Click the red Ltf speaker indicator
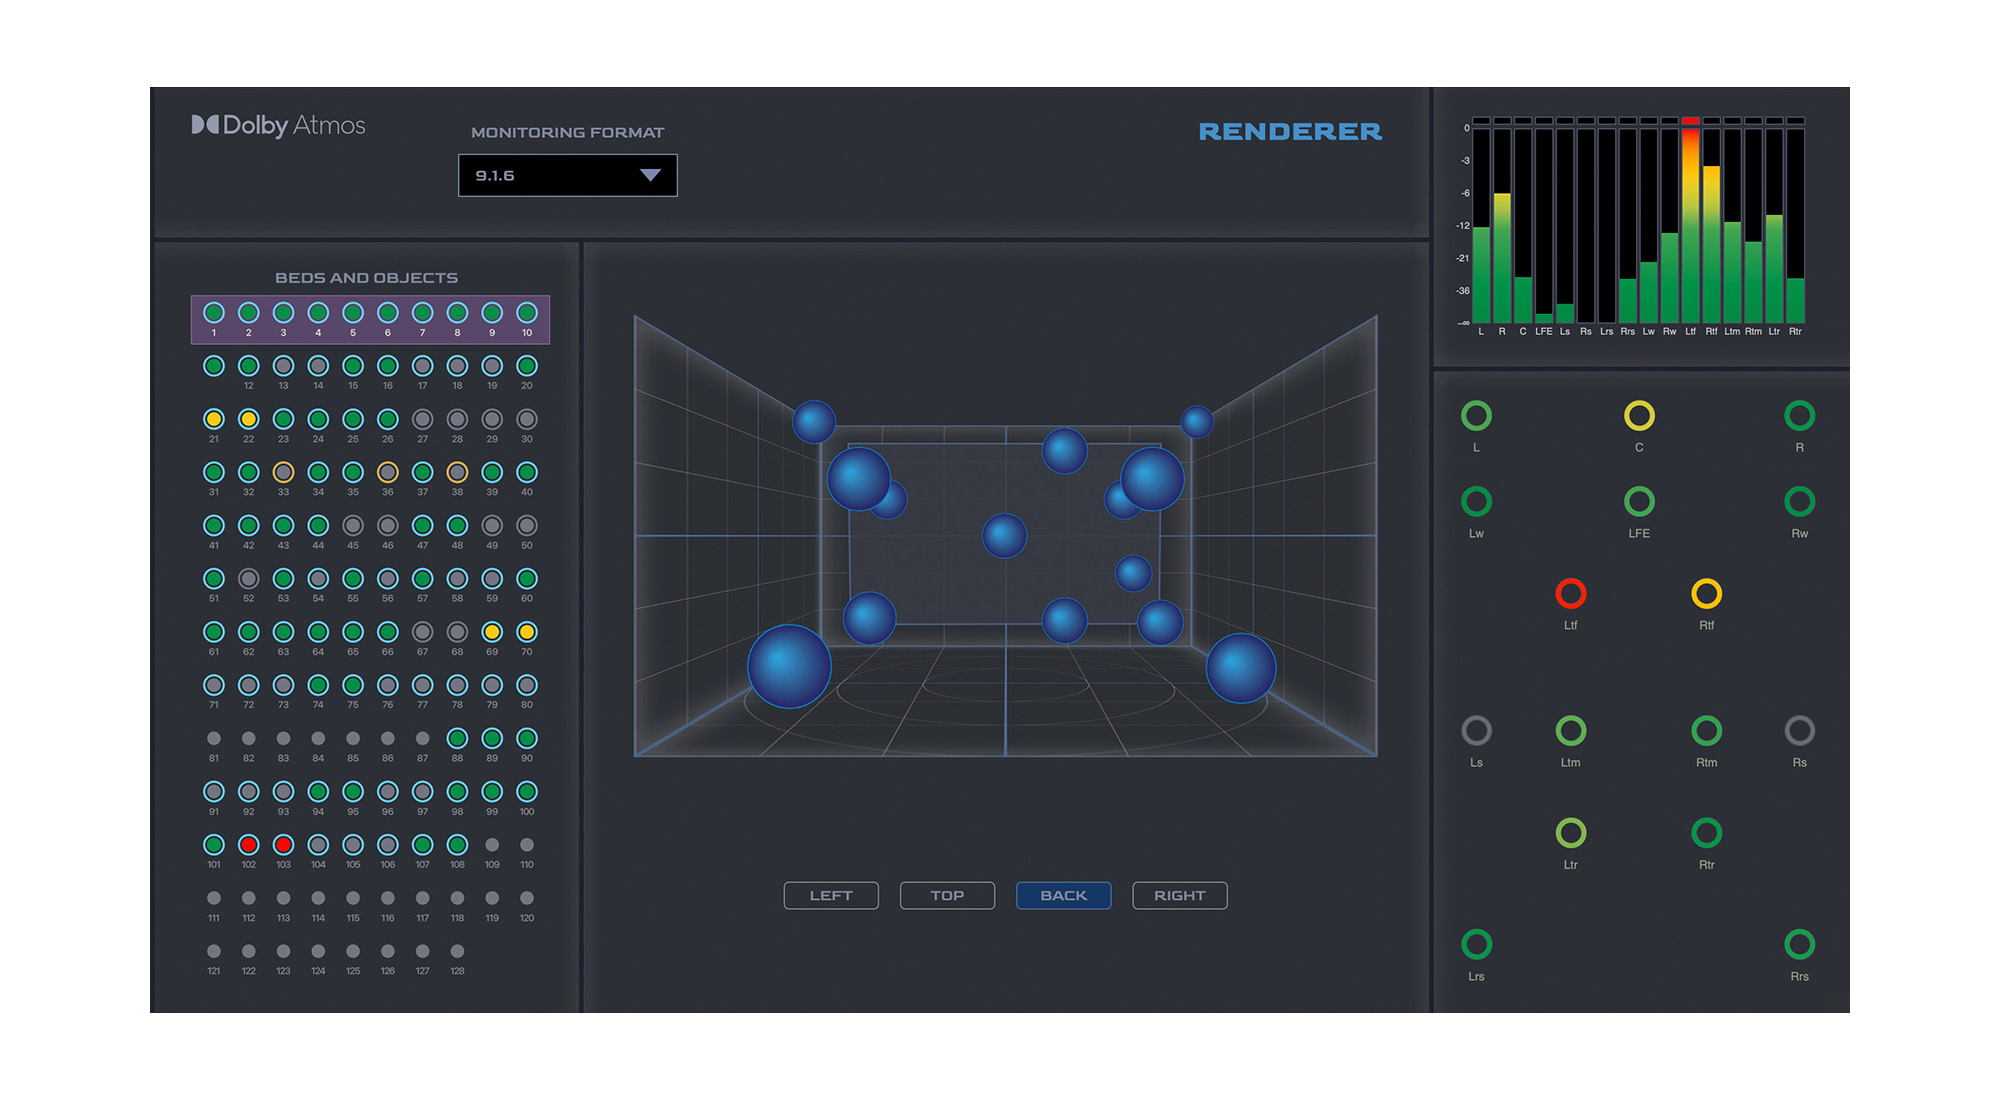This screenshot has height=1100, width=2000. (1570, 594)
